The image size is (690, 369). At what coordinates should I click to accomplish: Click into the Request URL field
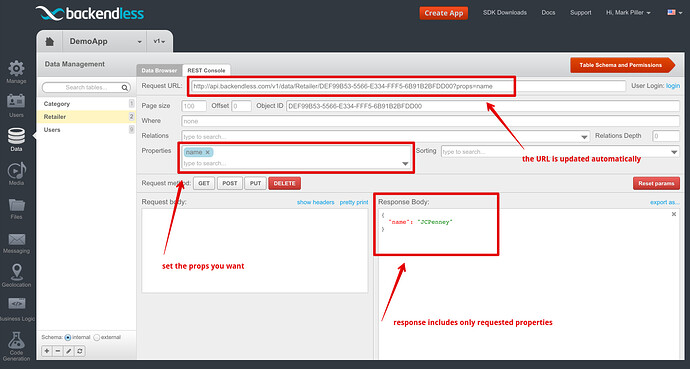[408, 86]
